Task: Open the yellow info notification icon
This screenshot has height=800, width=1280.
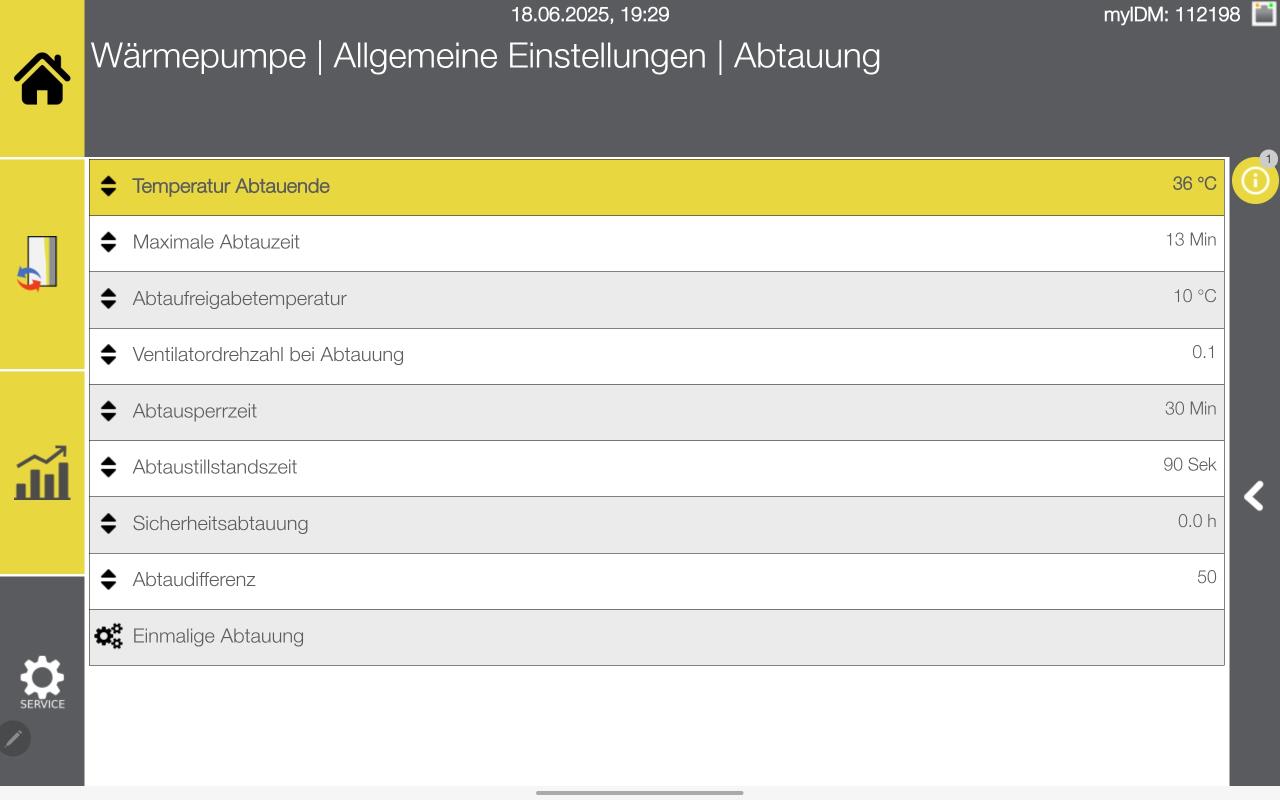Action: click(1254, 181)
